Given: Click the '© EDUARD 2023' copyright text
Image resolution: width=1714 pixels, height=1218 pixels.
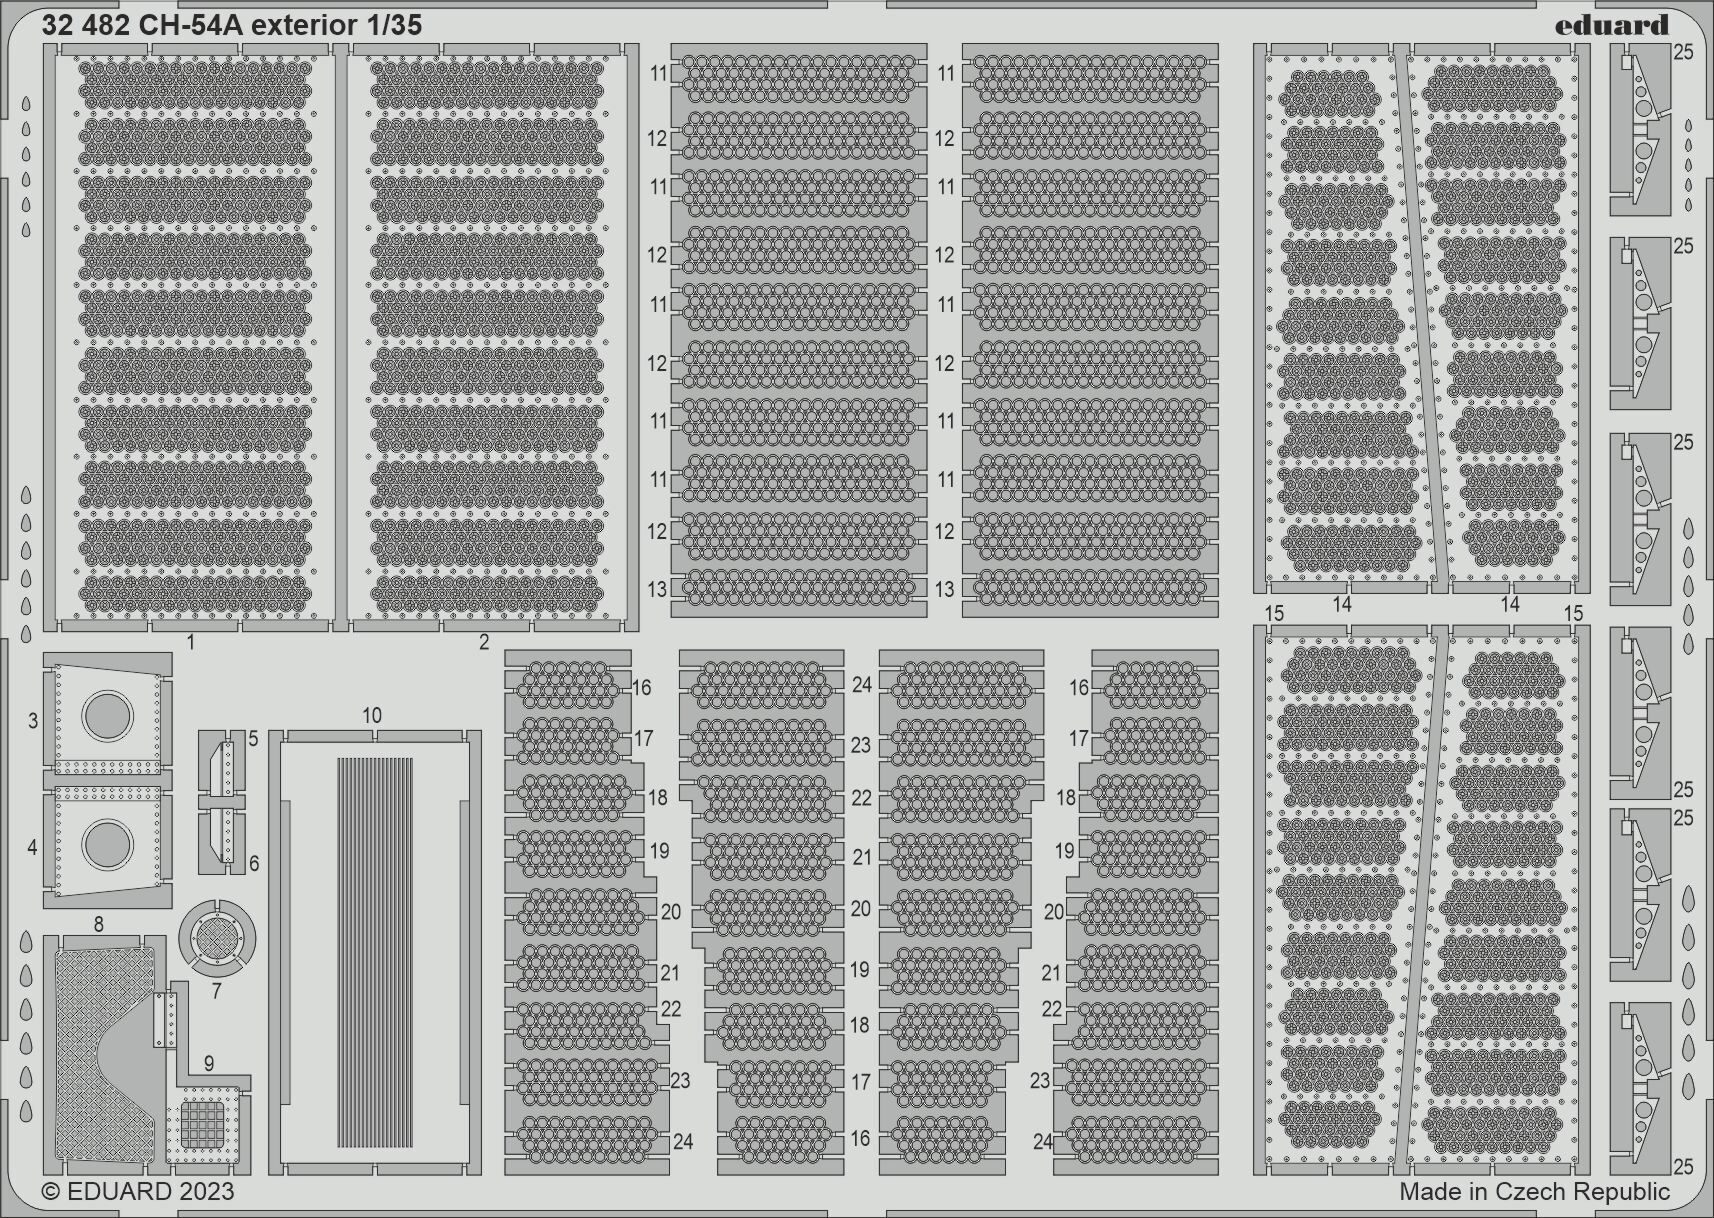Looking at the screenshot, I should [138, 1191].
